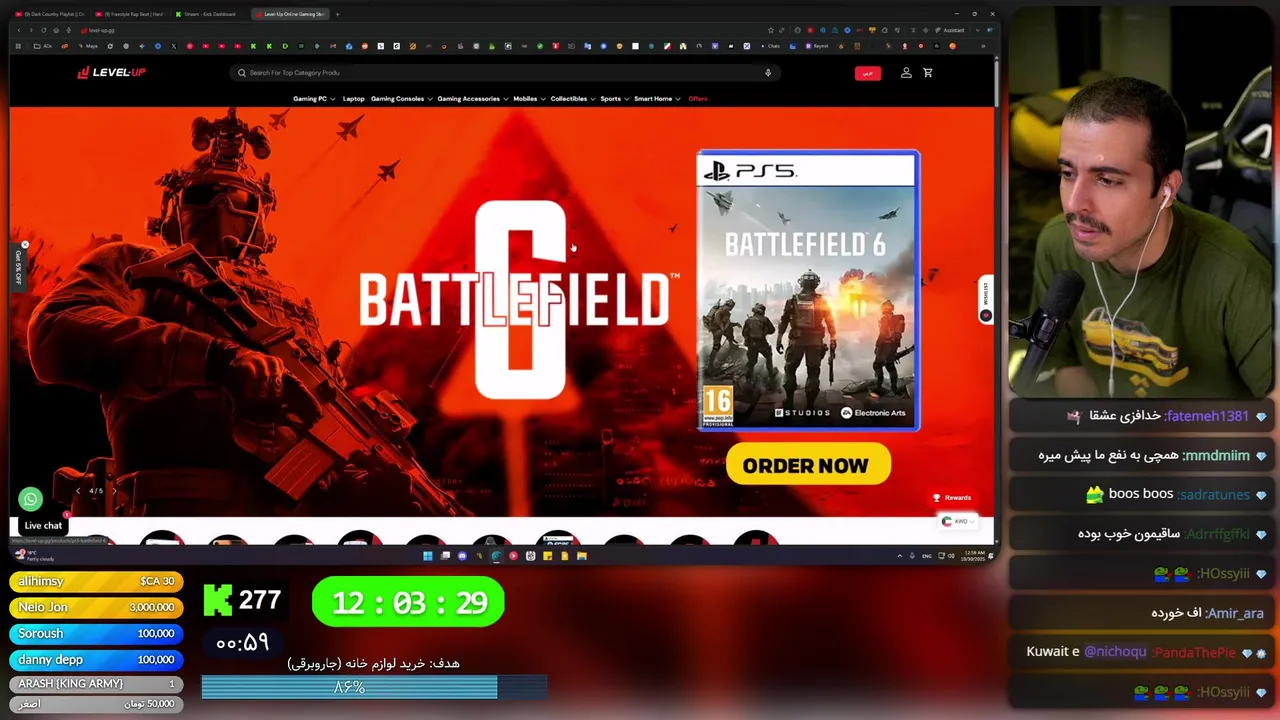
Task: Bookmark this page with star icon
Action: pos(770,30)
